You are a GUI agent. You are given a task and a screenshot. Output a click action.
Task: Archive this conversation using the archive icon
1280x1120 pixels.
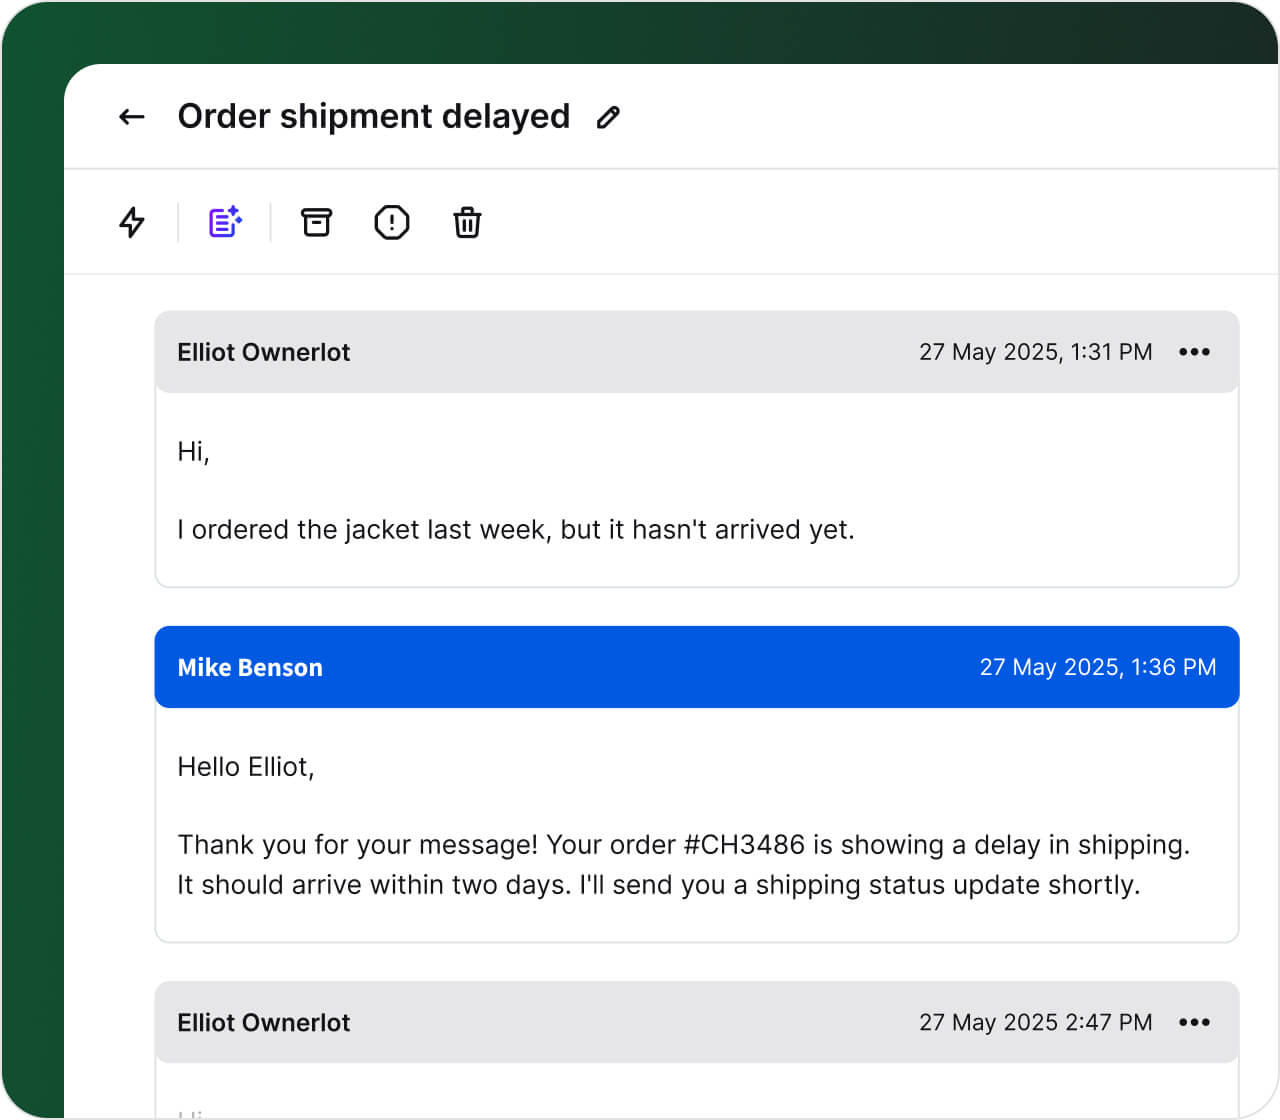316,222
